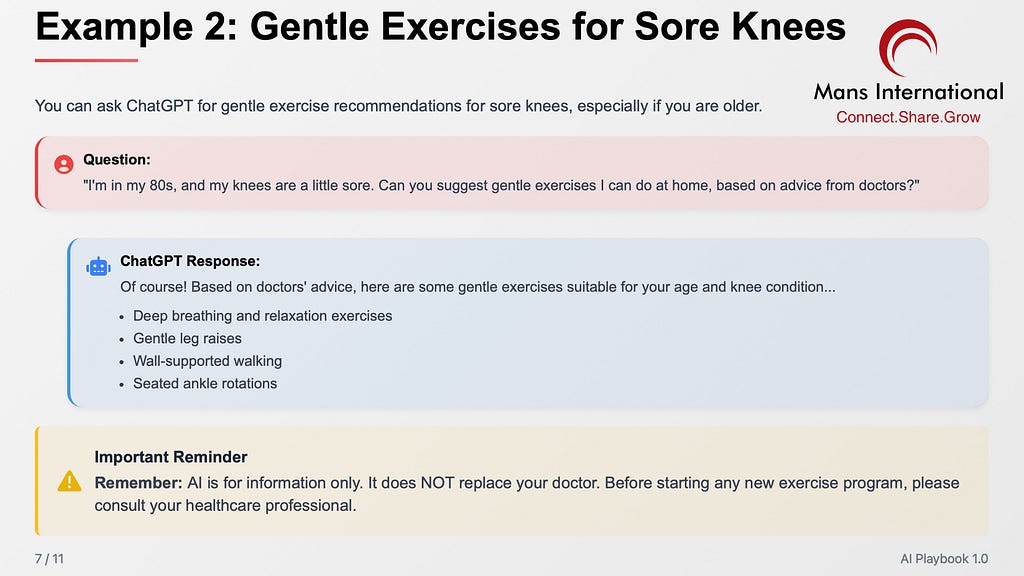Click the Important Reminder heading
The height and width of the screenshot is (576, 1024).
171,457
